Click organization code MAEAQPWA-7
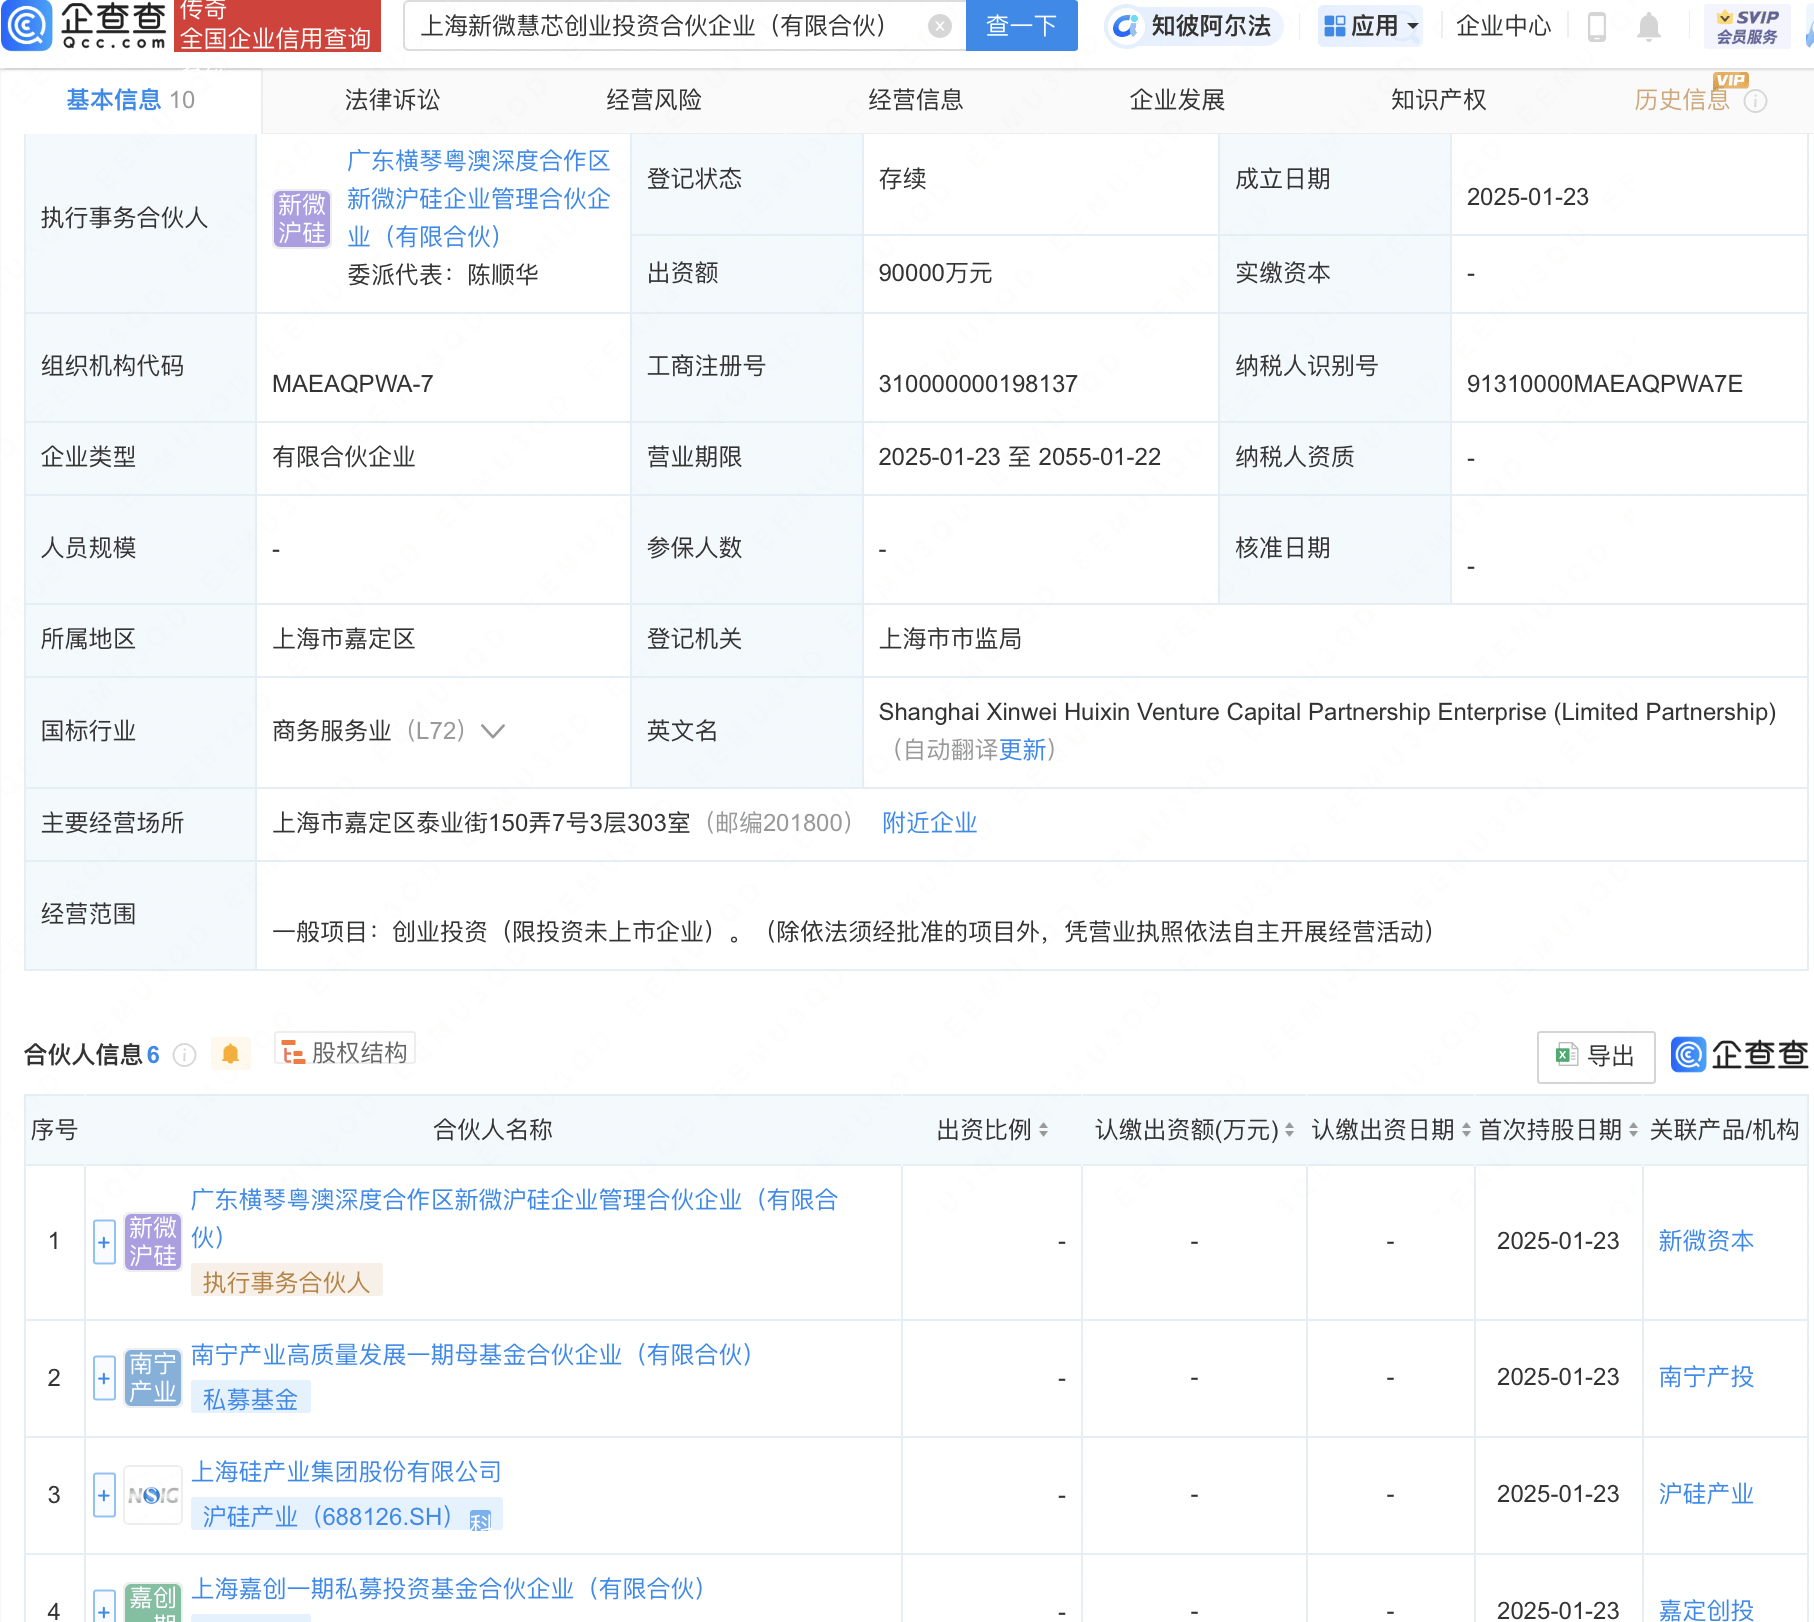 click(352, 384)
